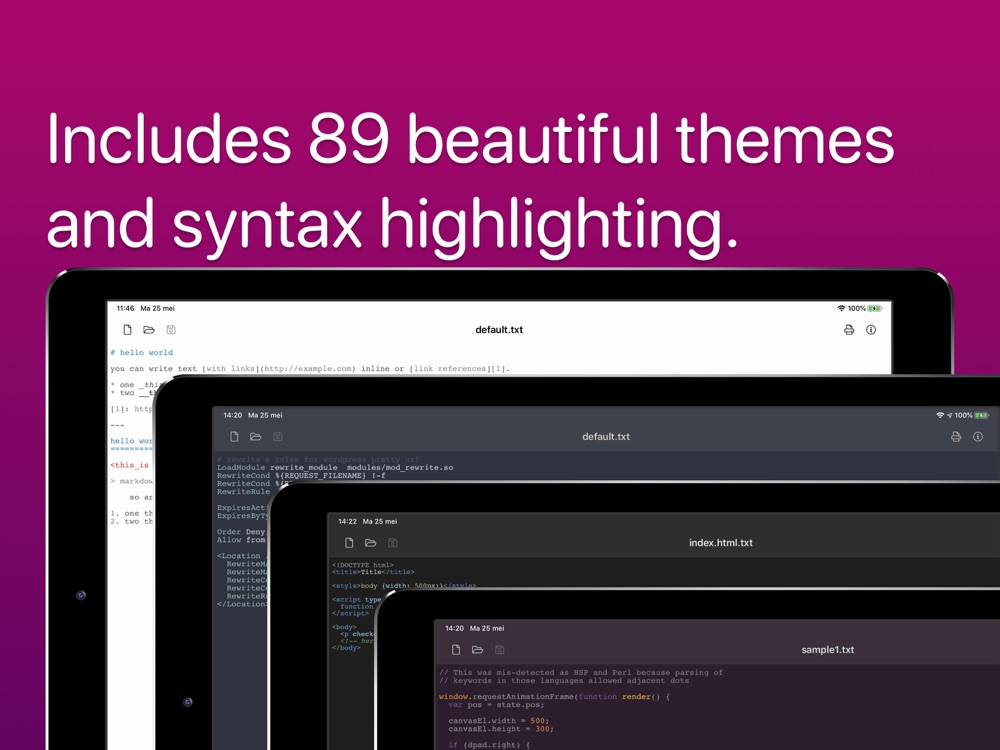Click the 'canvasEl.width = 500;' line

499,721
